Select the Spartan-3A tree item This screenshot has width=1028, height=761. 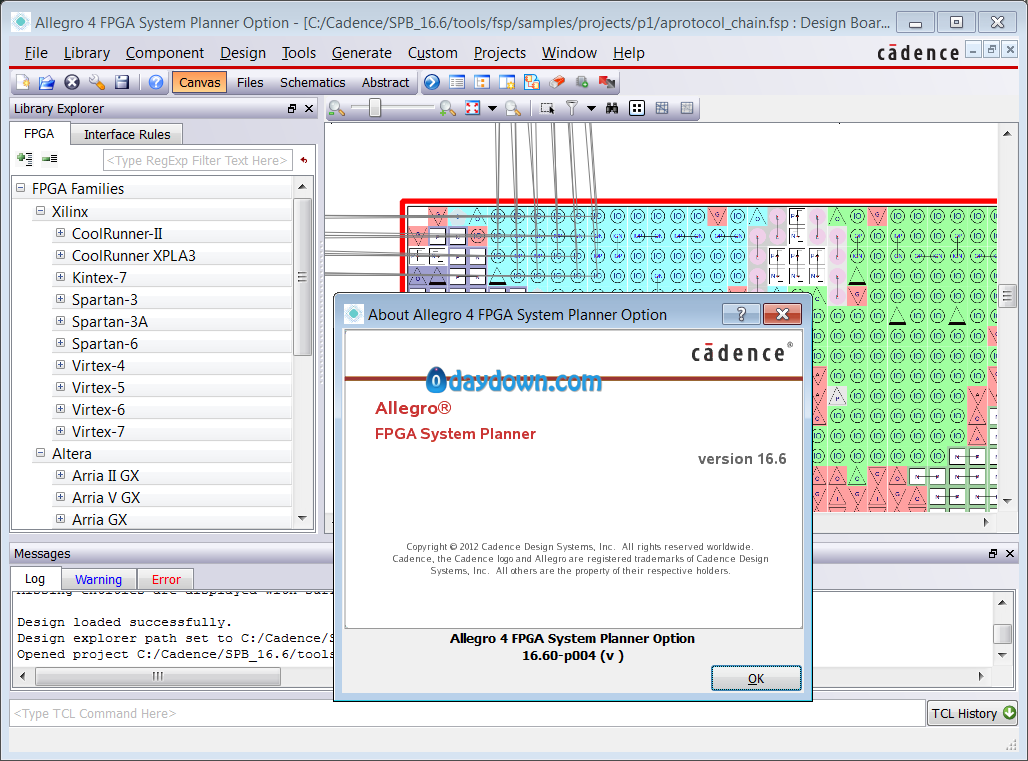point(109,321)
